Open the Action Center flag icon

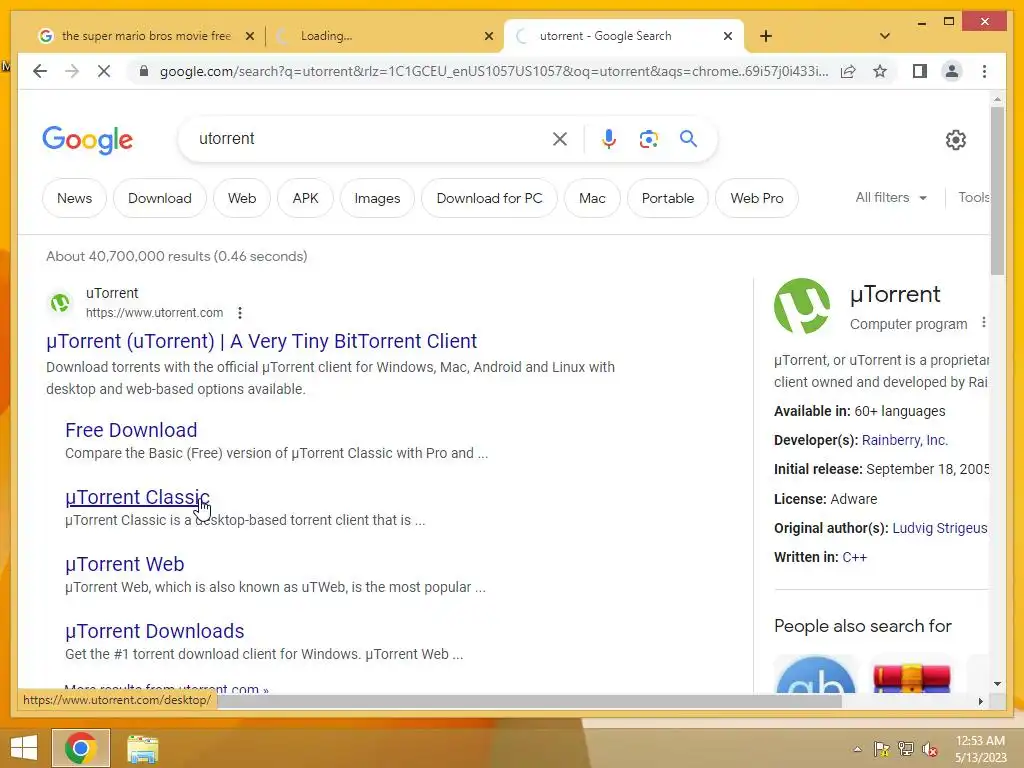point(881,749)
